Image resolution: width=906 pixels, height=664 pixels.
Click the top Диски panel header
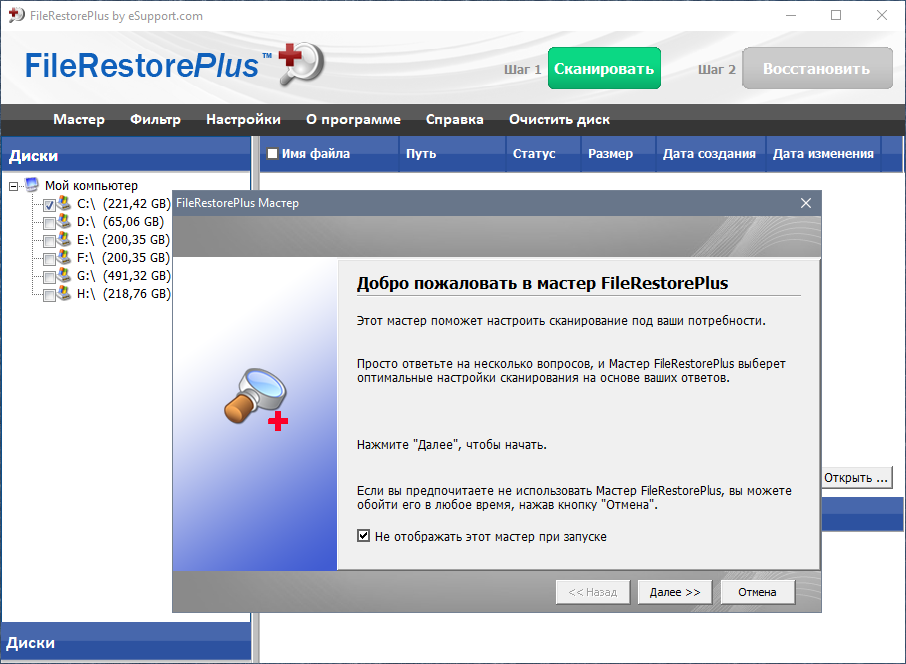(126, 154)
